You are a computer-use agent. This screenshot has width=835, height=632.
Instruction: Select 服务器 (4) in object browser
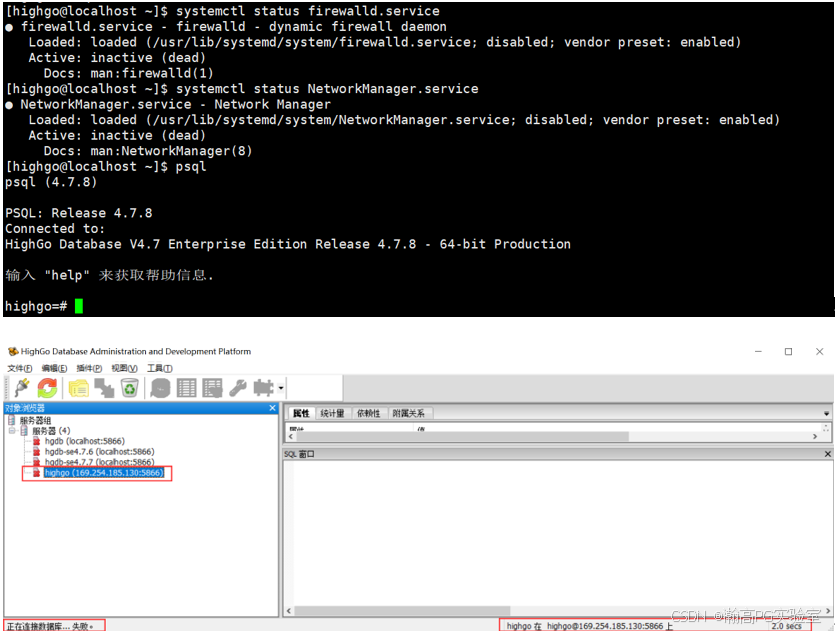(x=51, y=431)
